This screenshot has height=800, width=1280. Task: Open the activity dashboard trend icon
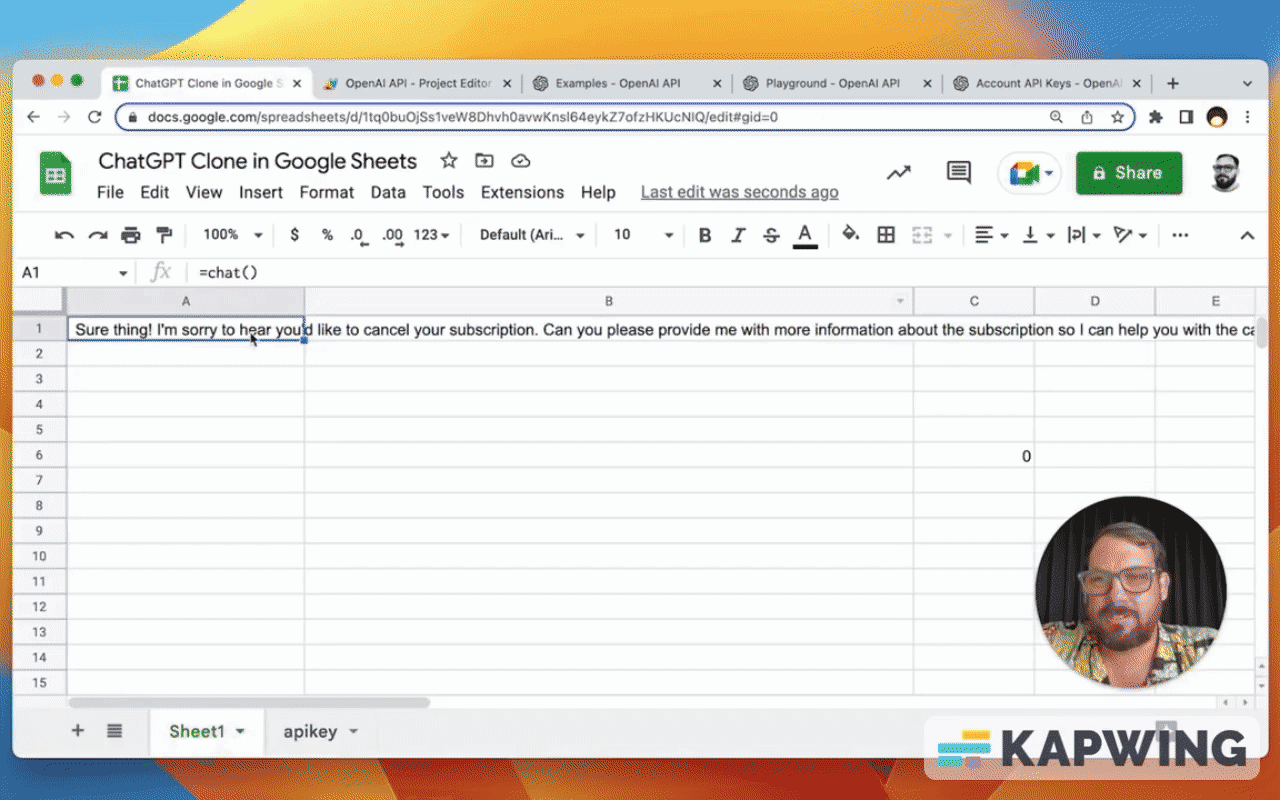[x=899, y=173]
